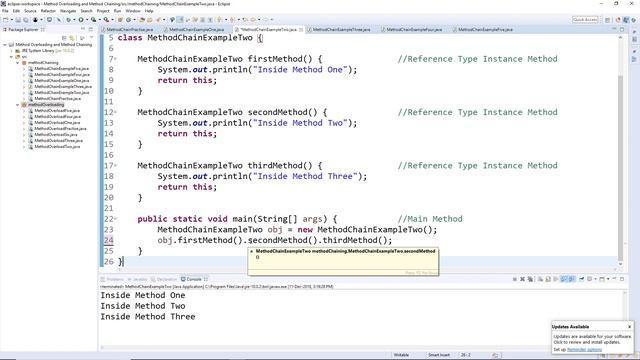
Task: Dismiss the Updates Available popup
Action: click(x=629, y=327)
